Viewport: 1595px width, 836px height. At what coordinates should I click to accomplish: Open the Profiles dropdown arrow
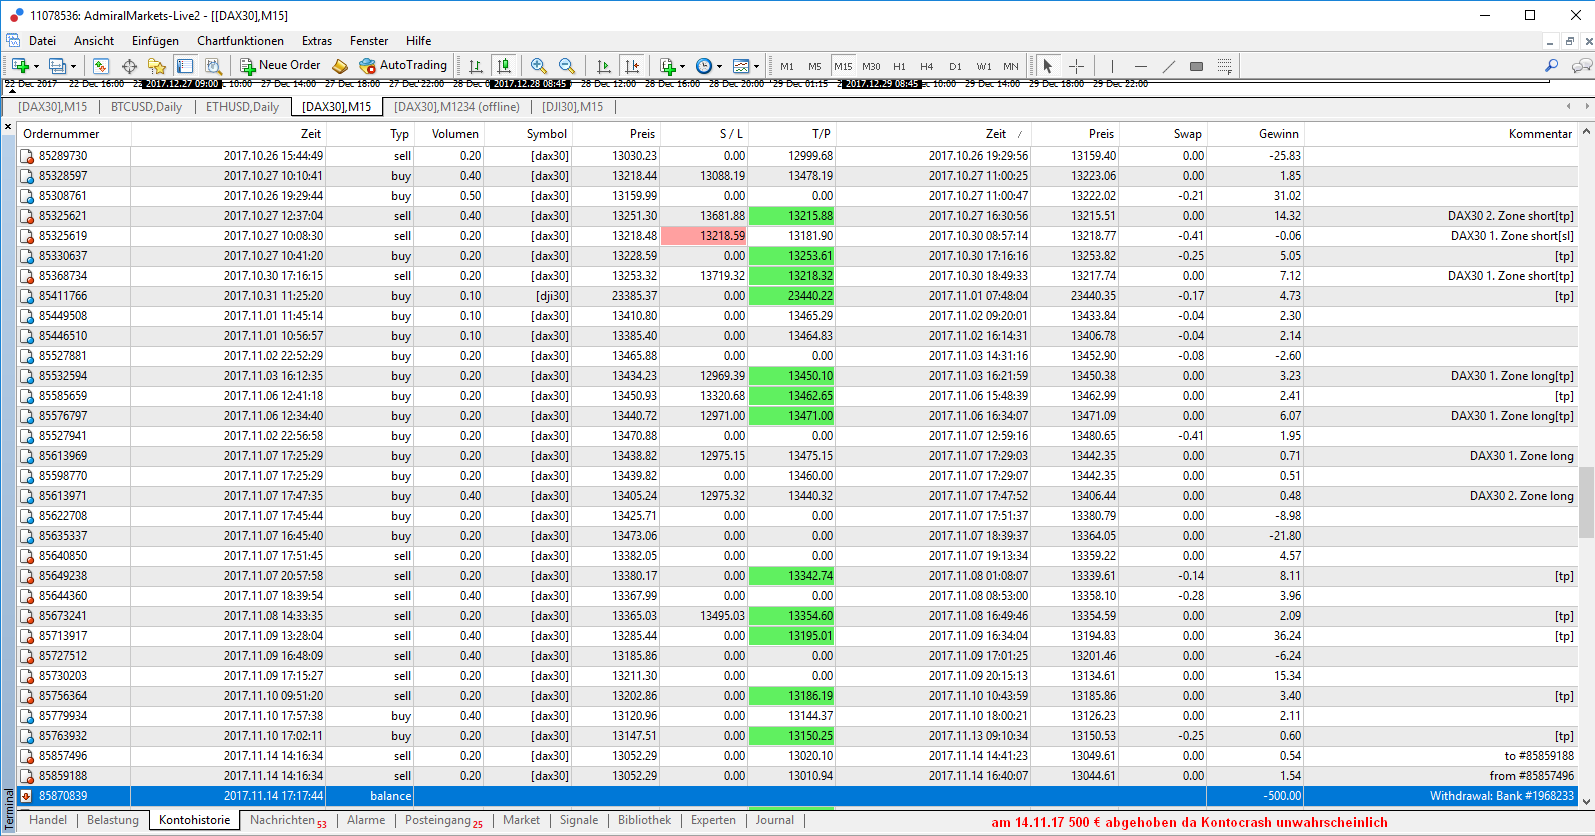[73, 67]
